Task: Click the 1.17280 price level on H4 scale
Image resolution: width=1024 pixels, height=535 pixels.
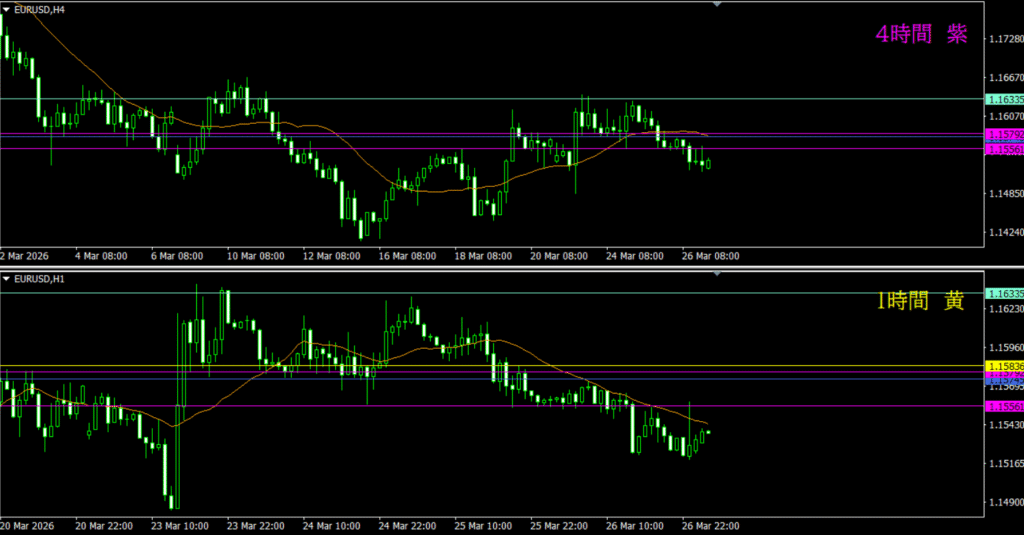Action: [x=1005, y=39]
